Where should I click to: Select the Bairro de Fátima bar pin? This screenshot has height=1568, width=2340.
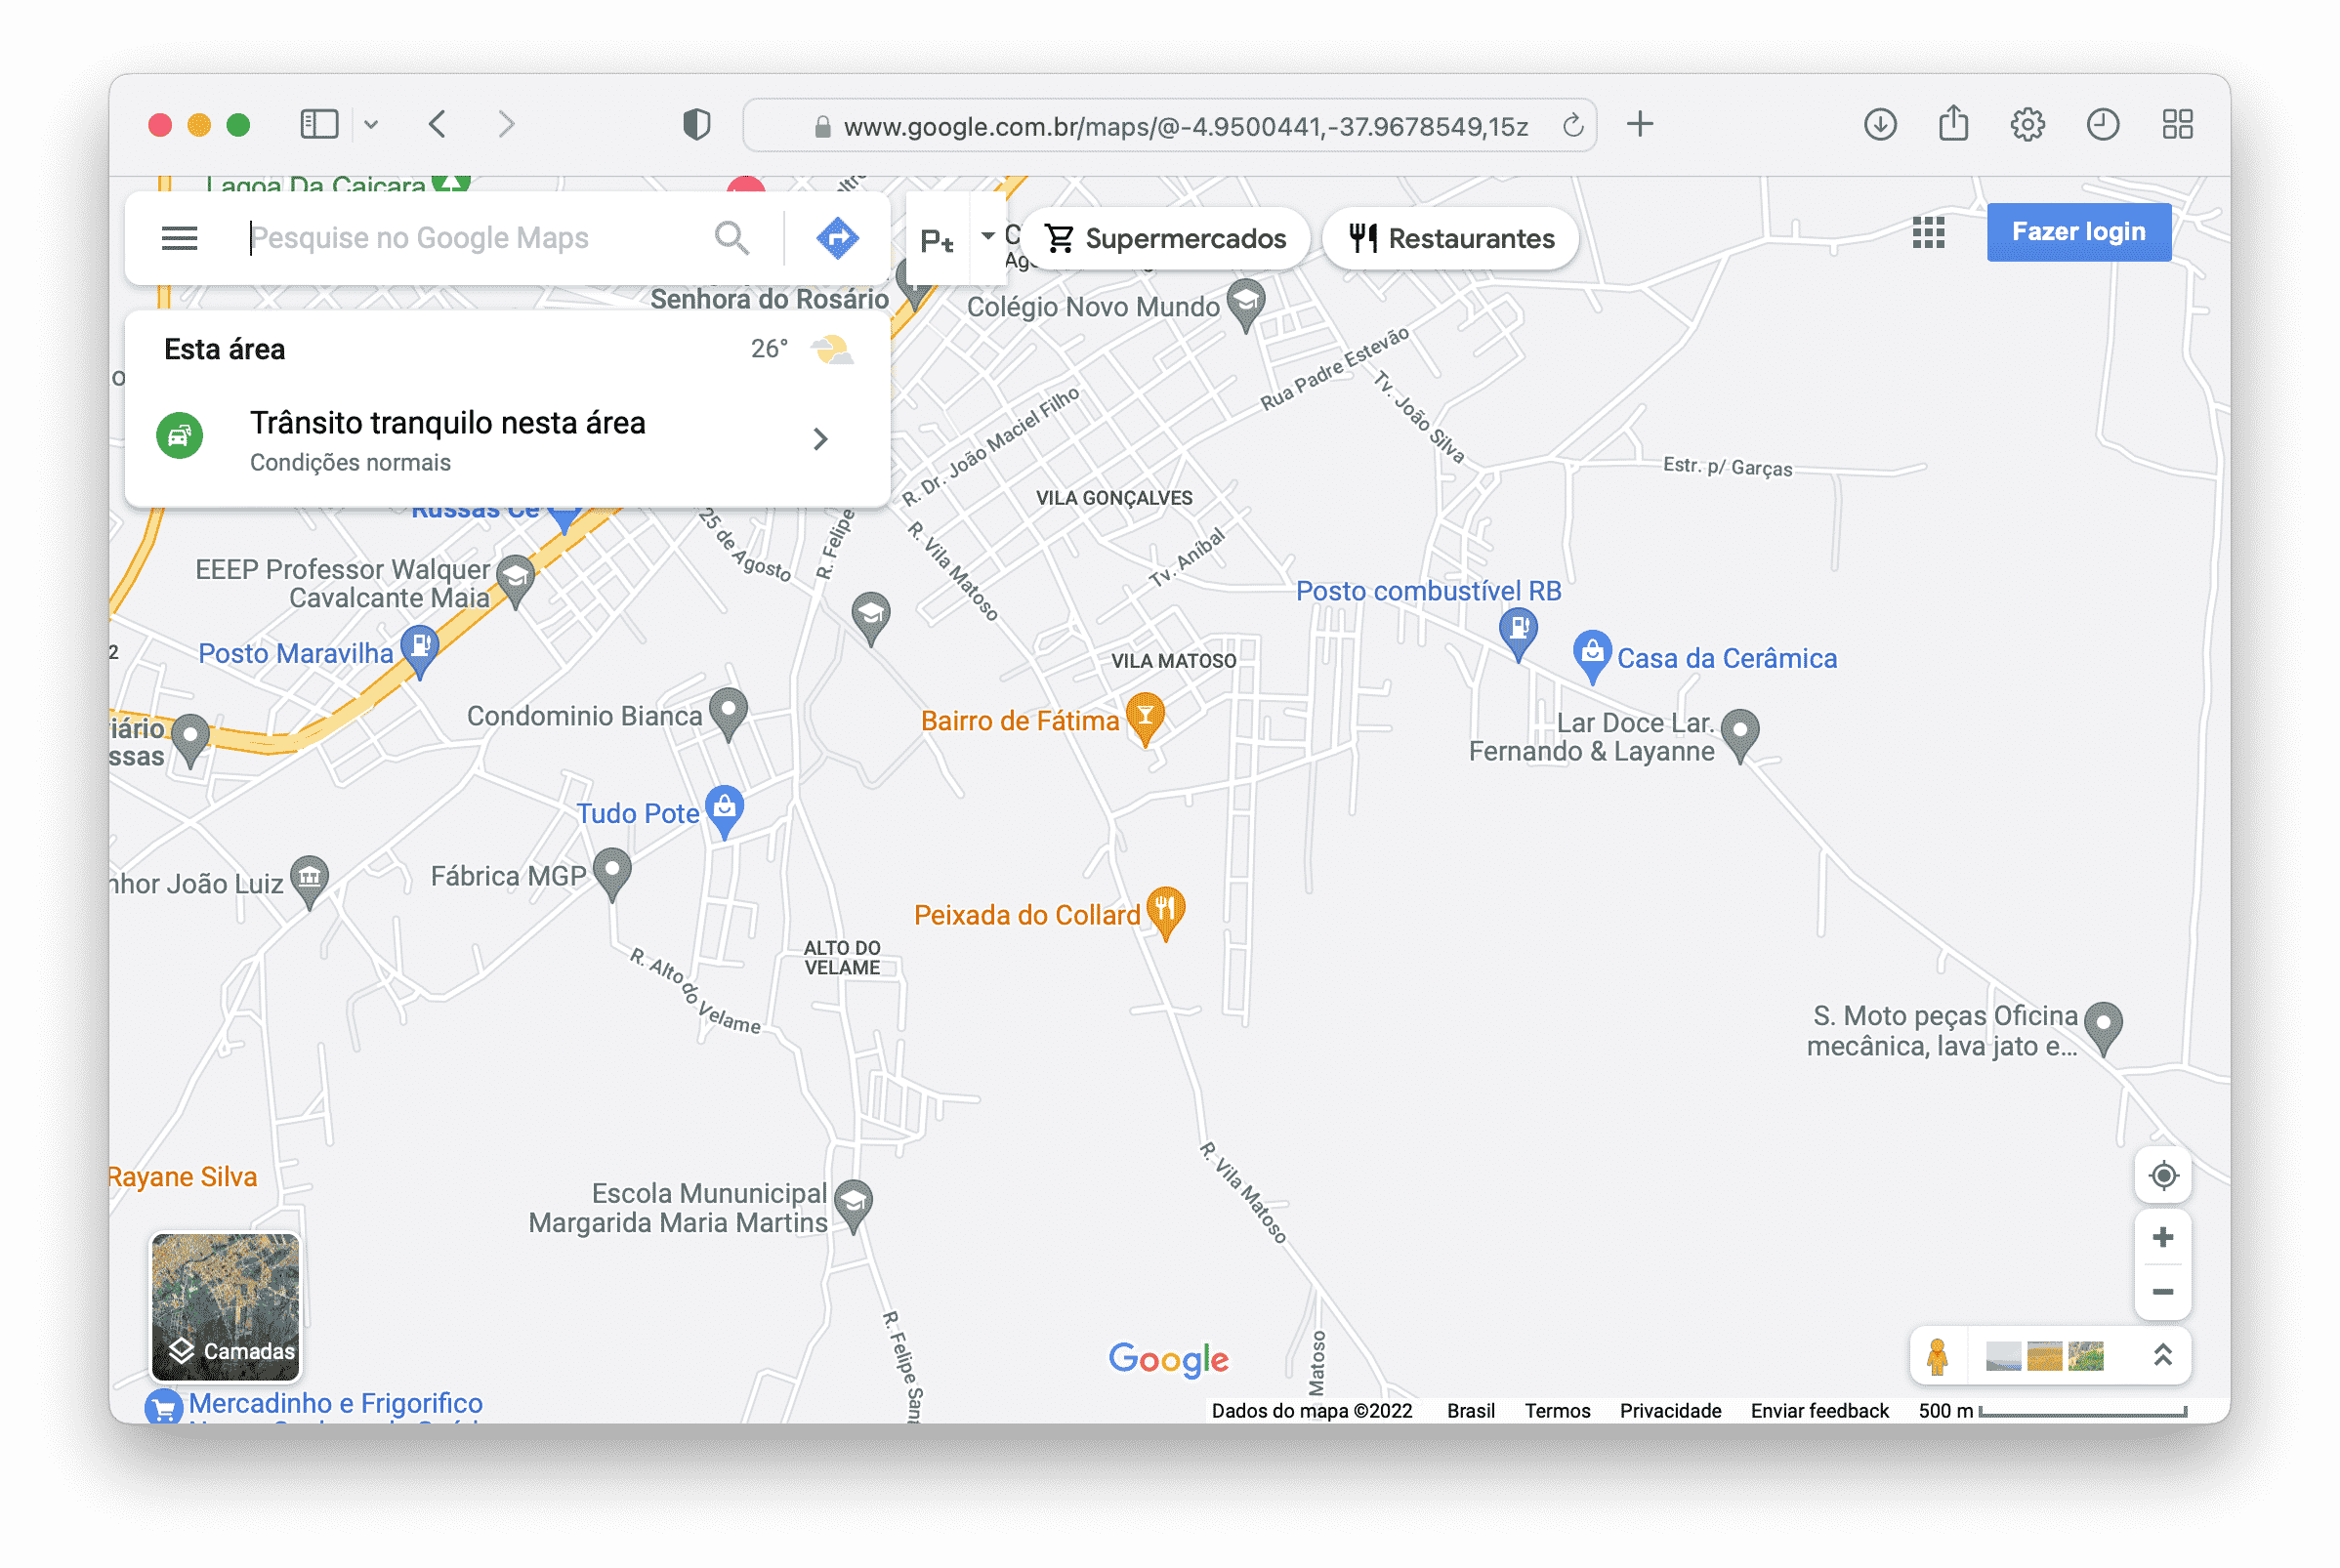click(1145, 717)
